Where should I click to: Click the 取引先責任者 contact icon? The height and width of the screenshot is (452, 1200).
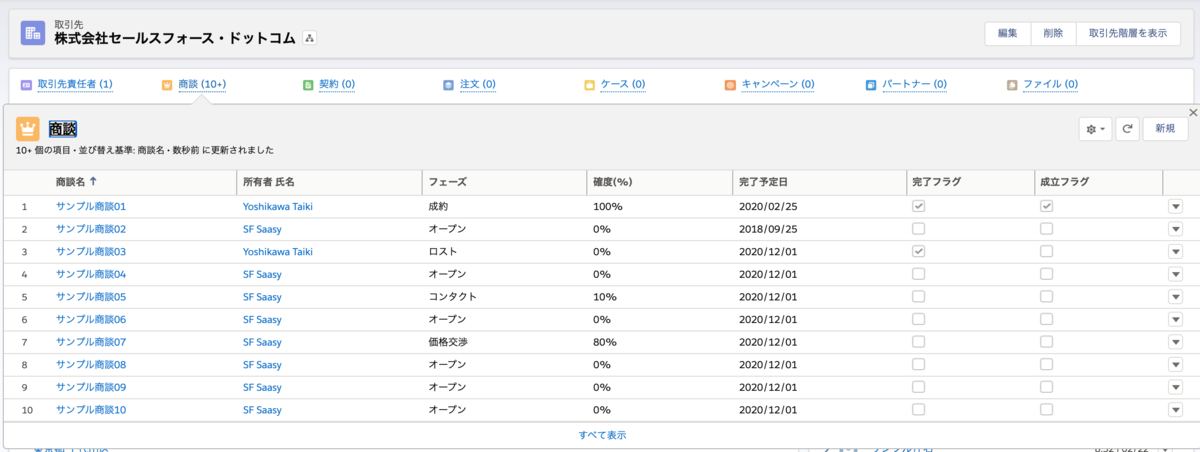click(x=26, y=85)
